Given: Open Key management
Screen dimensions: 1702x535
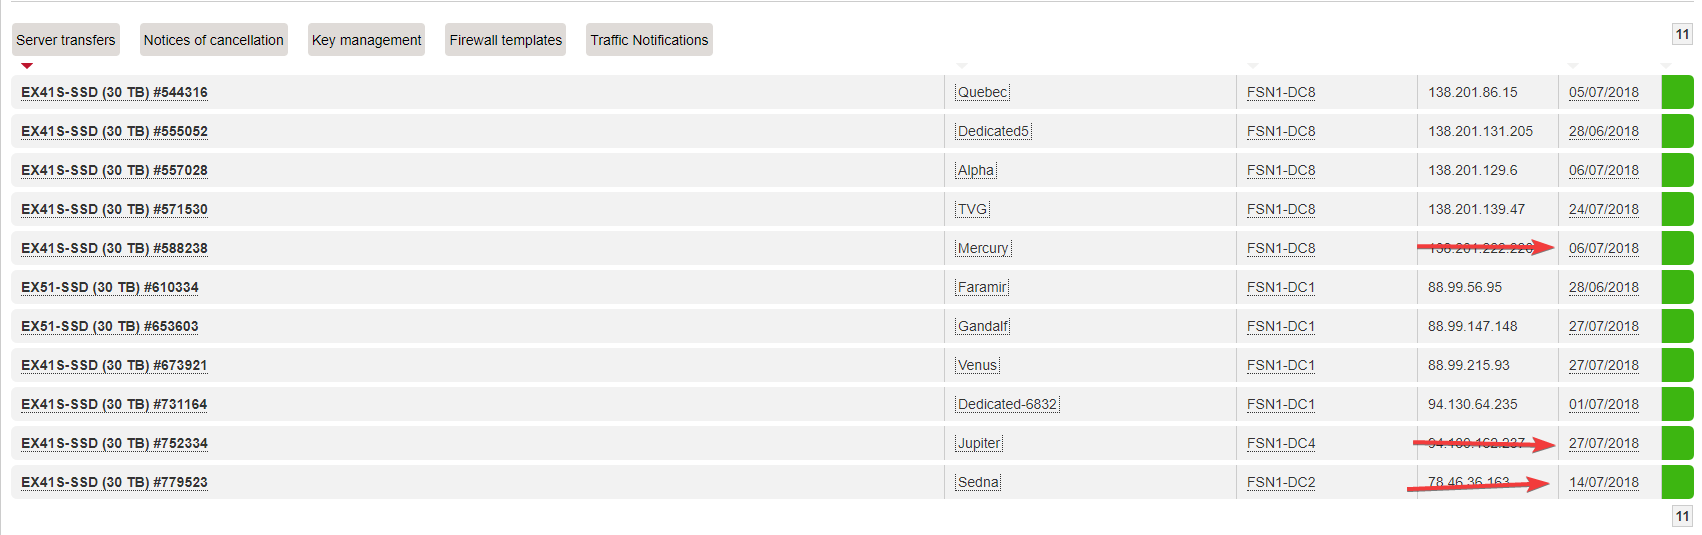Looking at the screenshot, I should pyautogui.click(x=366, y=40).
